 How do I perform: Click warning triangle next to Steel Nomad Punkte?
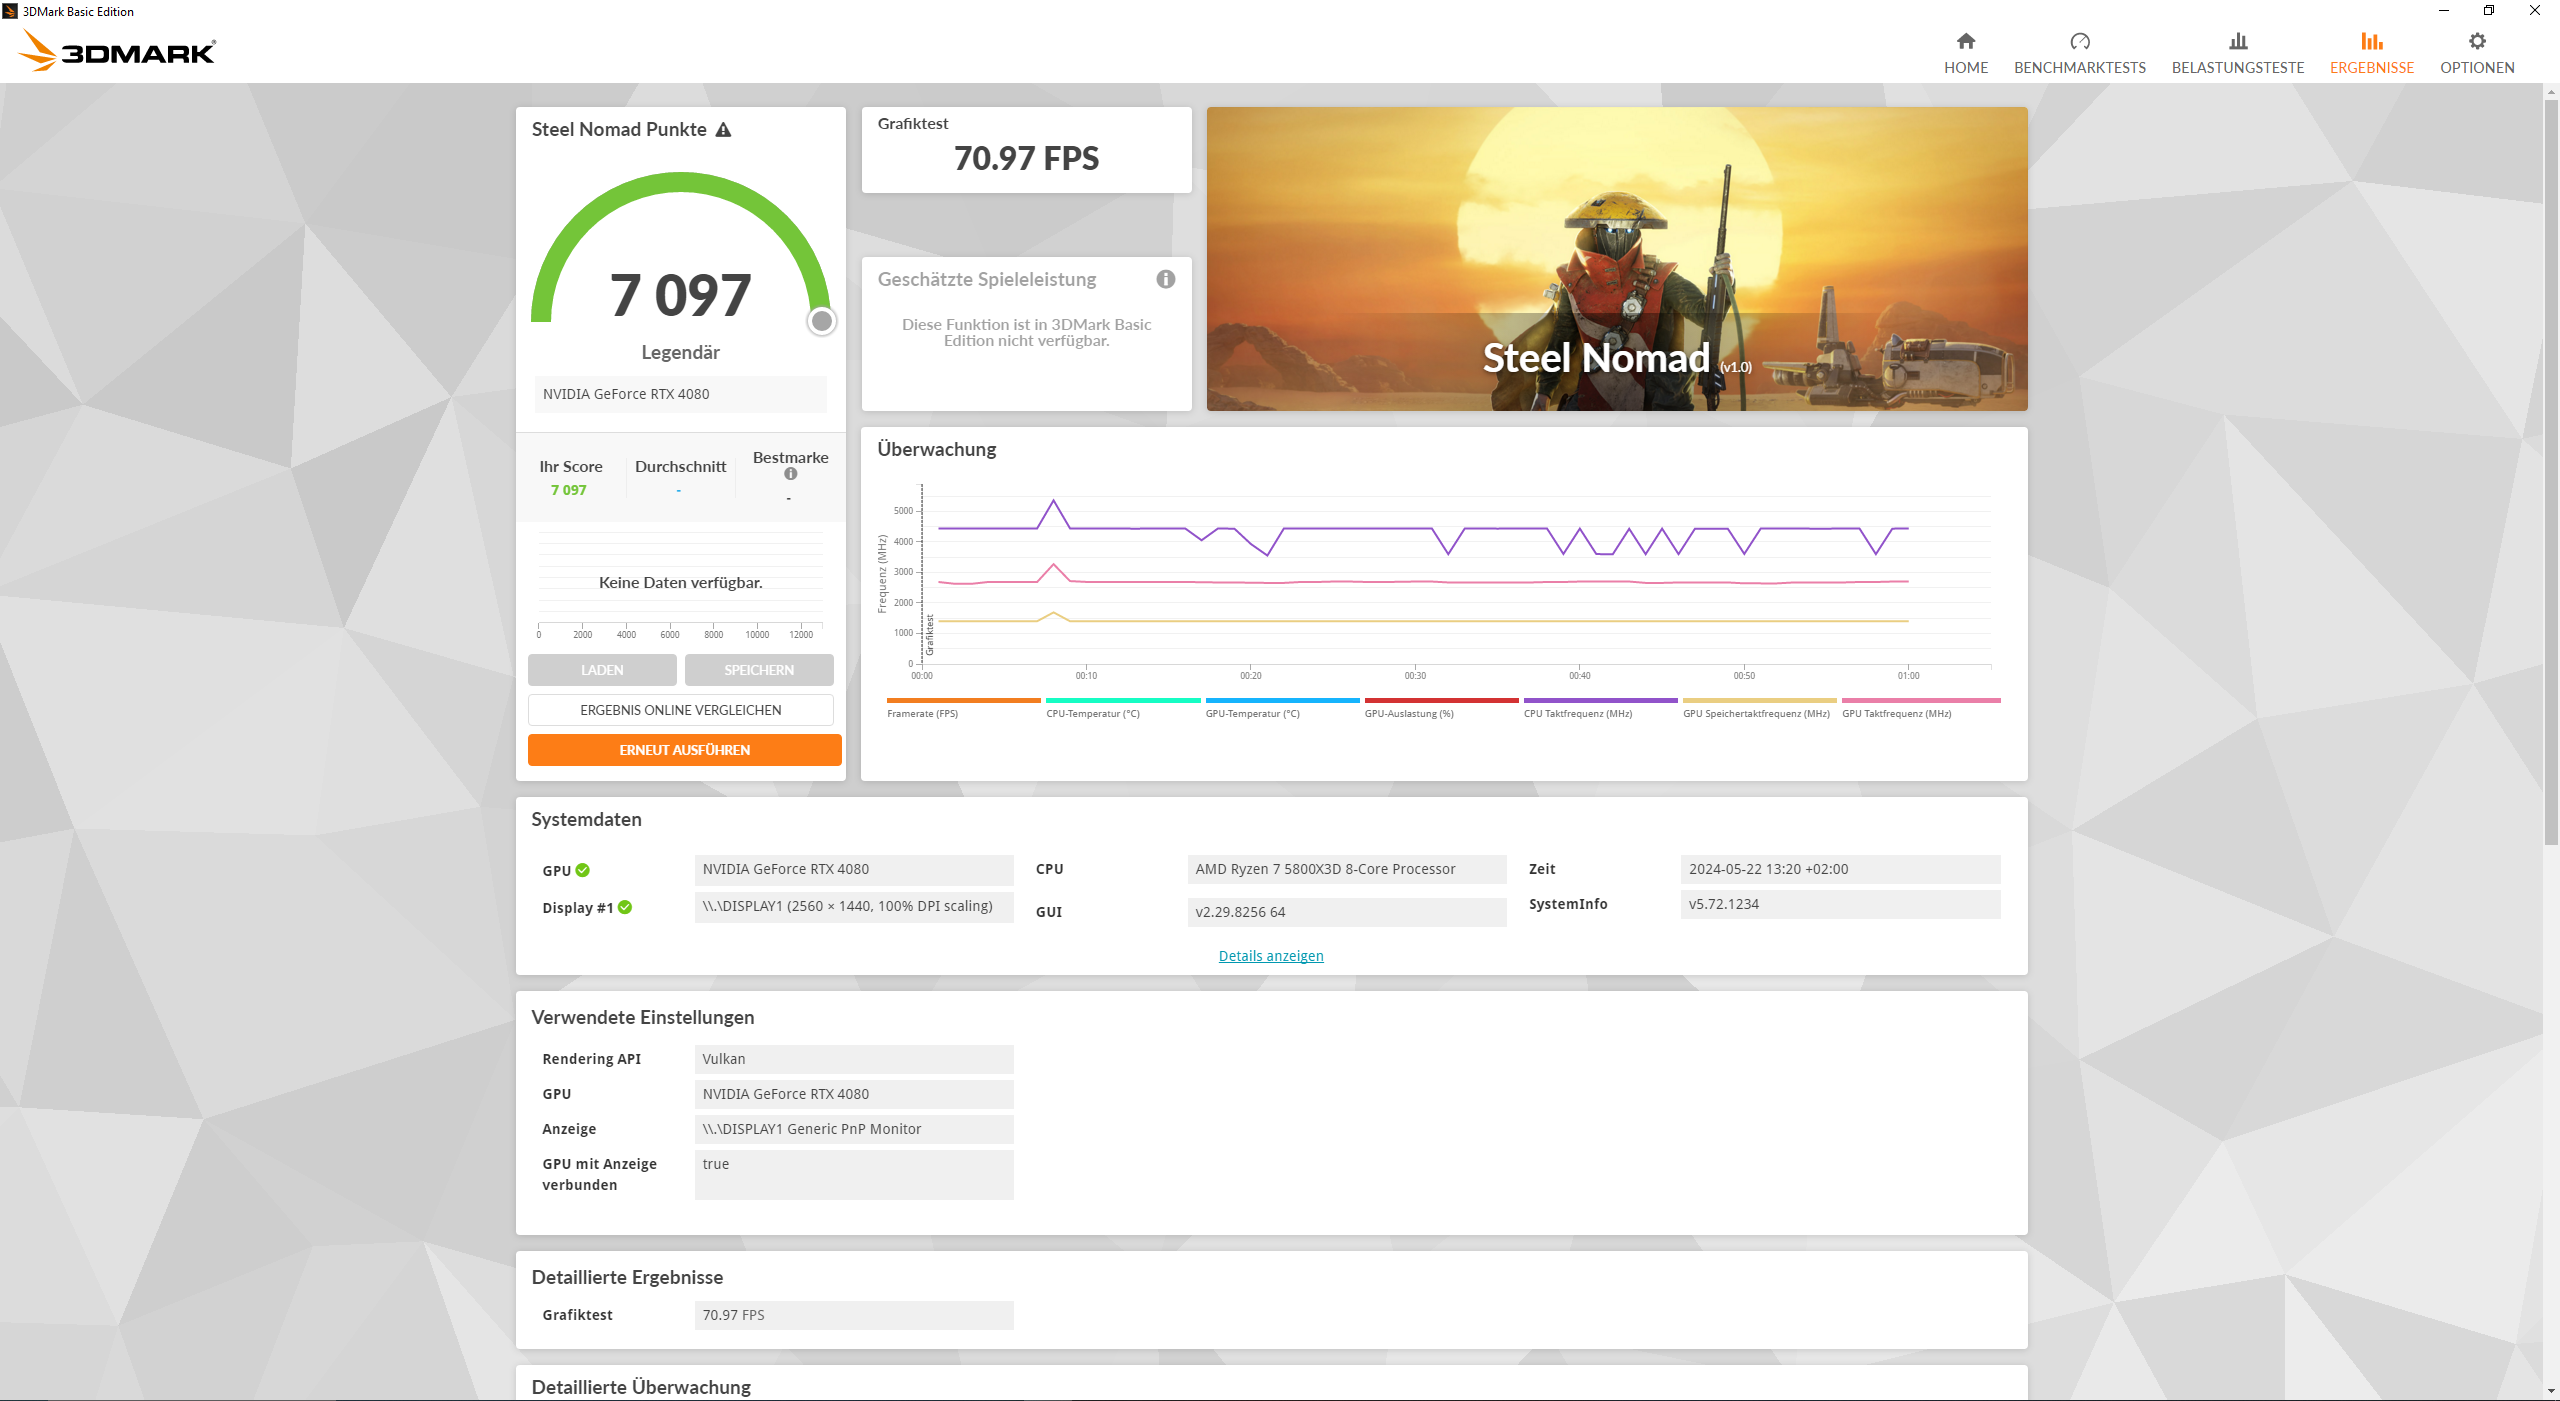click(723, 130)
